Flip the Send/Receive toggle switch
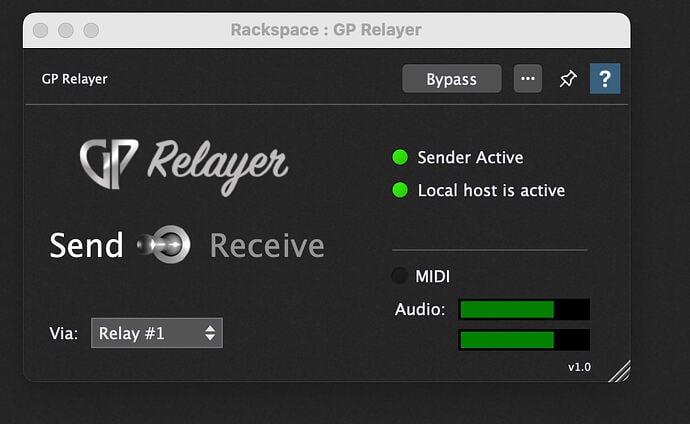The width and height of the screenshot is (690, 424). [x=164, y=245]
